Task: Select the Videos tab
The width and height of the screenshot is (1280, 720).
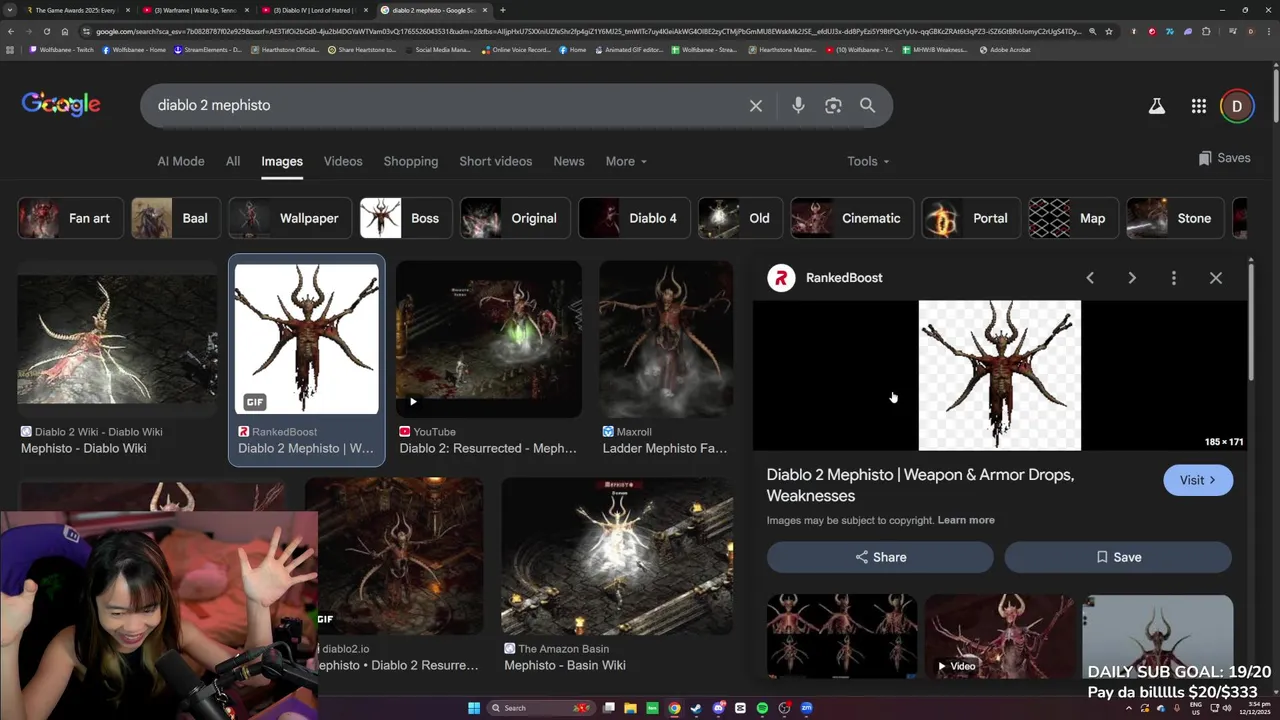Action: coord(343,161)
